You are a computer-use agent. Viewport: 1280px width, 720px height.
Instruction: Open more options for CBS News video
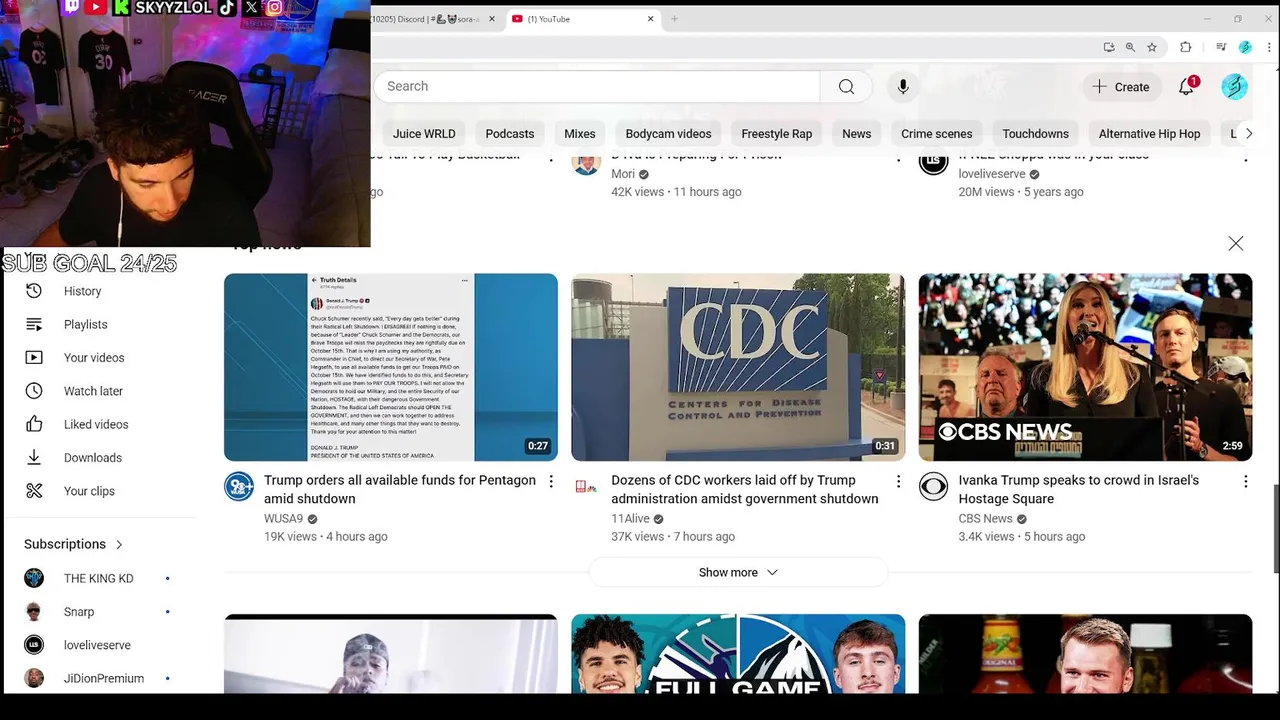[1245, 482]
